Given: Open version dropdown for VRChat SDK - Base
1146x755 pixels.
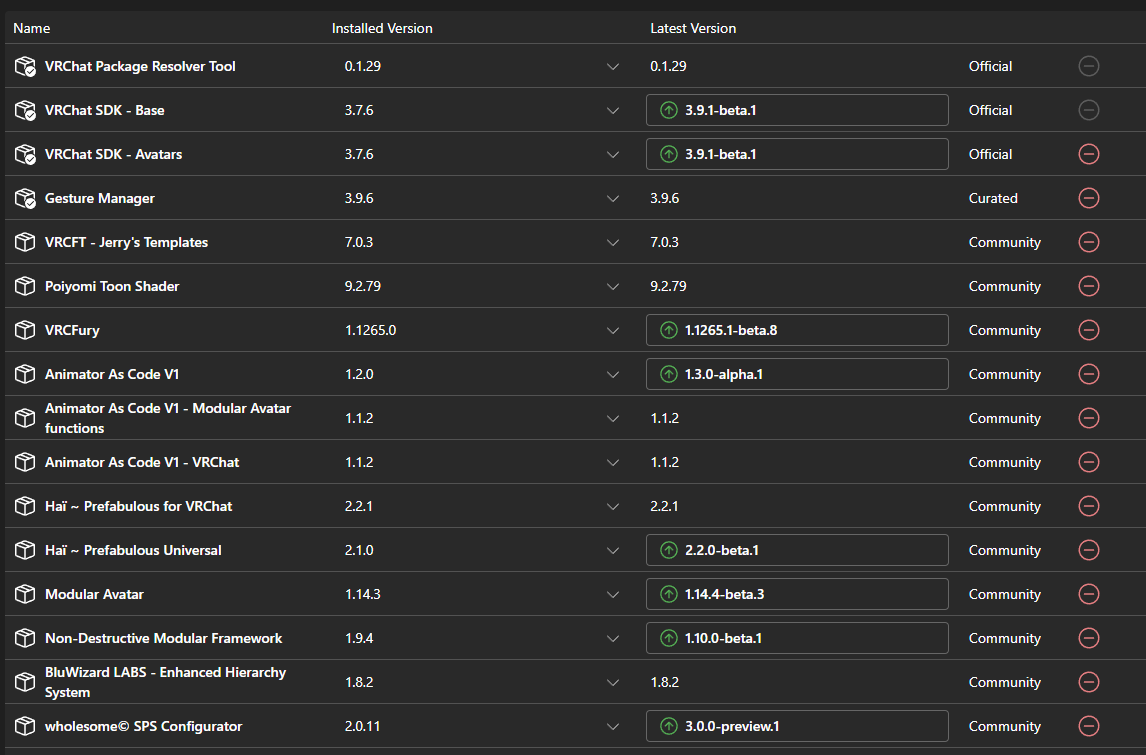Looking at the screenshot, I should (612, 110).
